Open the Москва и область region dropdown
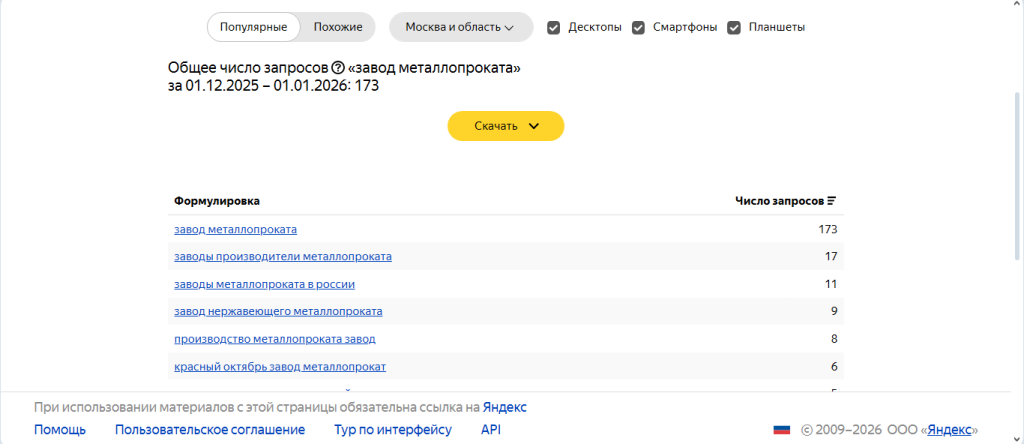Viewport: 1024px width, 444px height. click(460, 27)
